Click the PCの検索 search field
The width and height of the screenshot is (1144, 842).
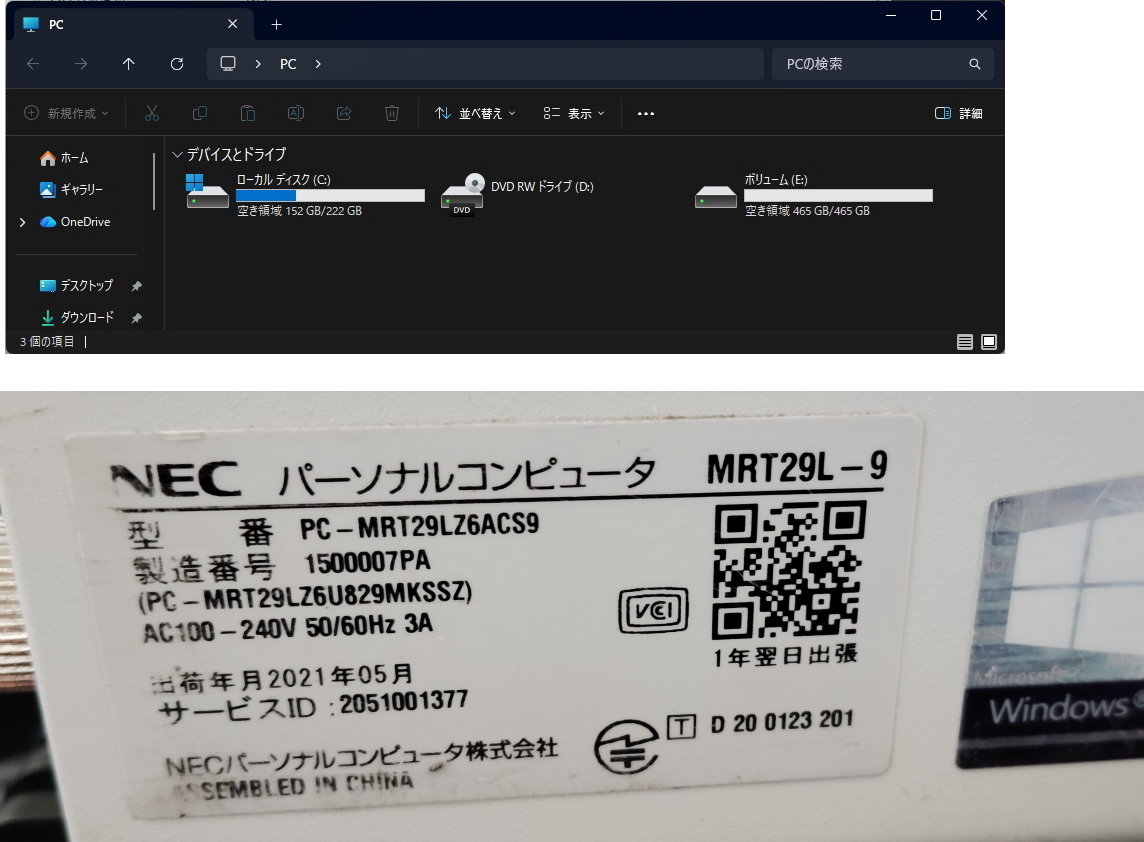[x=870, y=64]
